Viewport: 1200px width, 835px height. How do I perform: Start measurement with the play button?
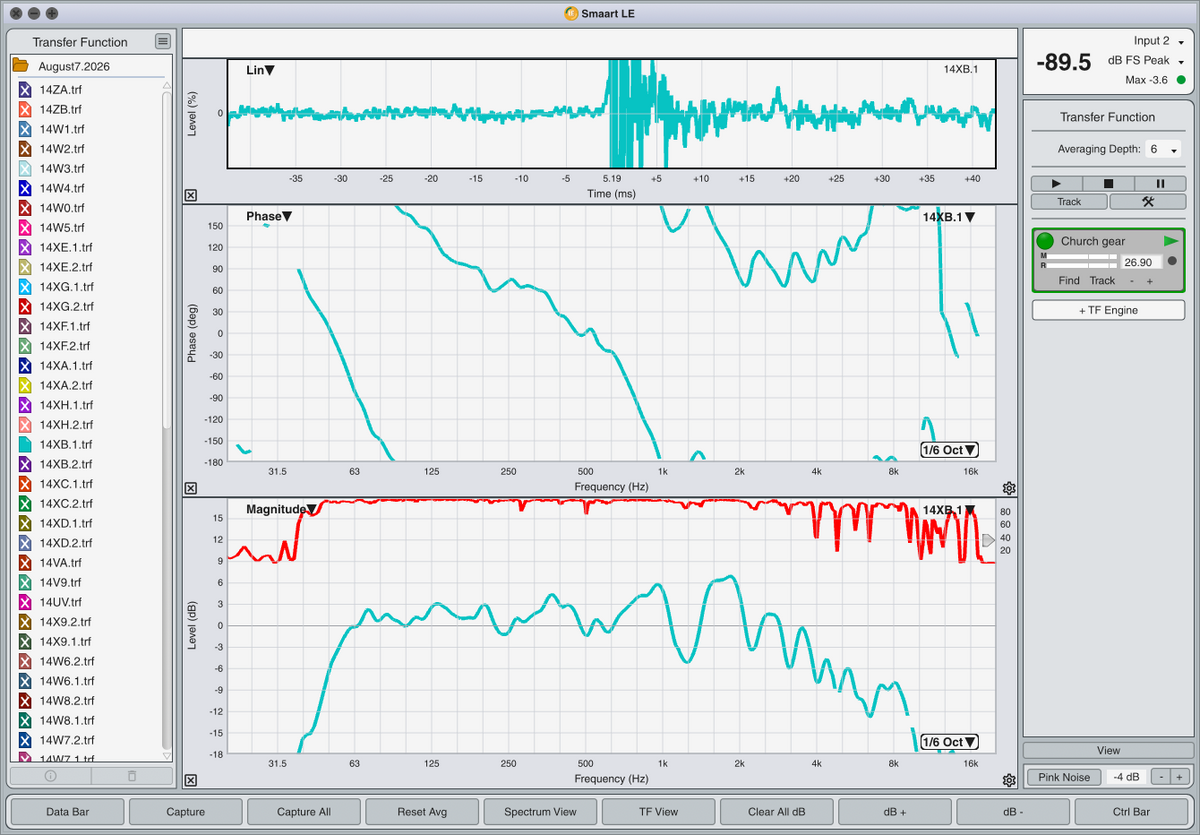[1057, 184]
